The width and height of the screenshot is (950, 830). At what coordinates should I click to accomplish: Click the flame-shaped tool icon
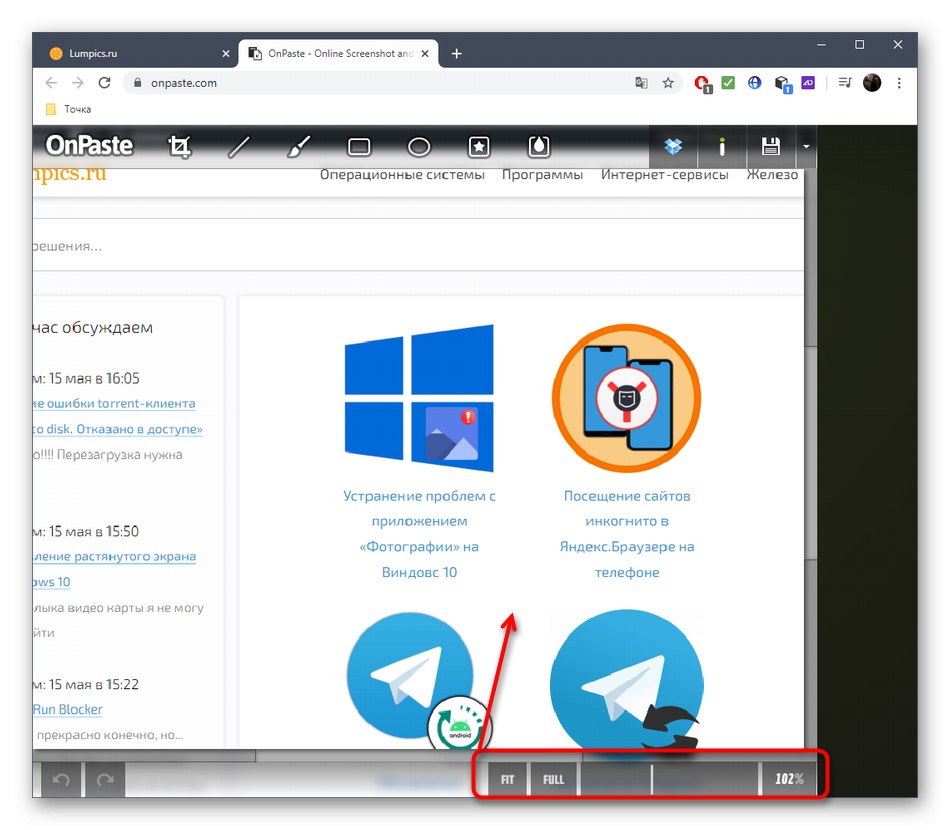pos(538,146)
